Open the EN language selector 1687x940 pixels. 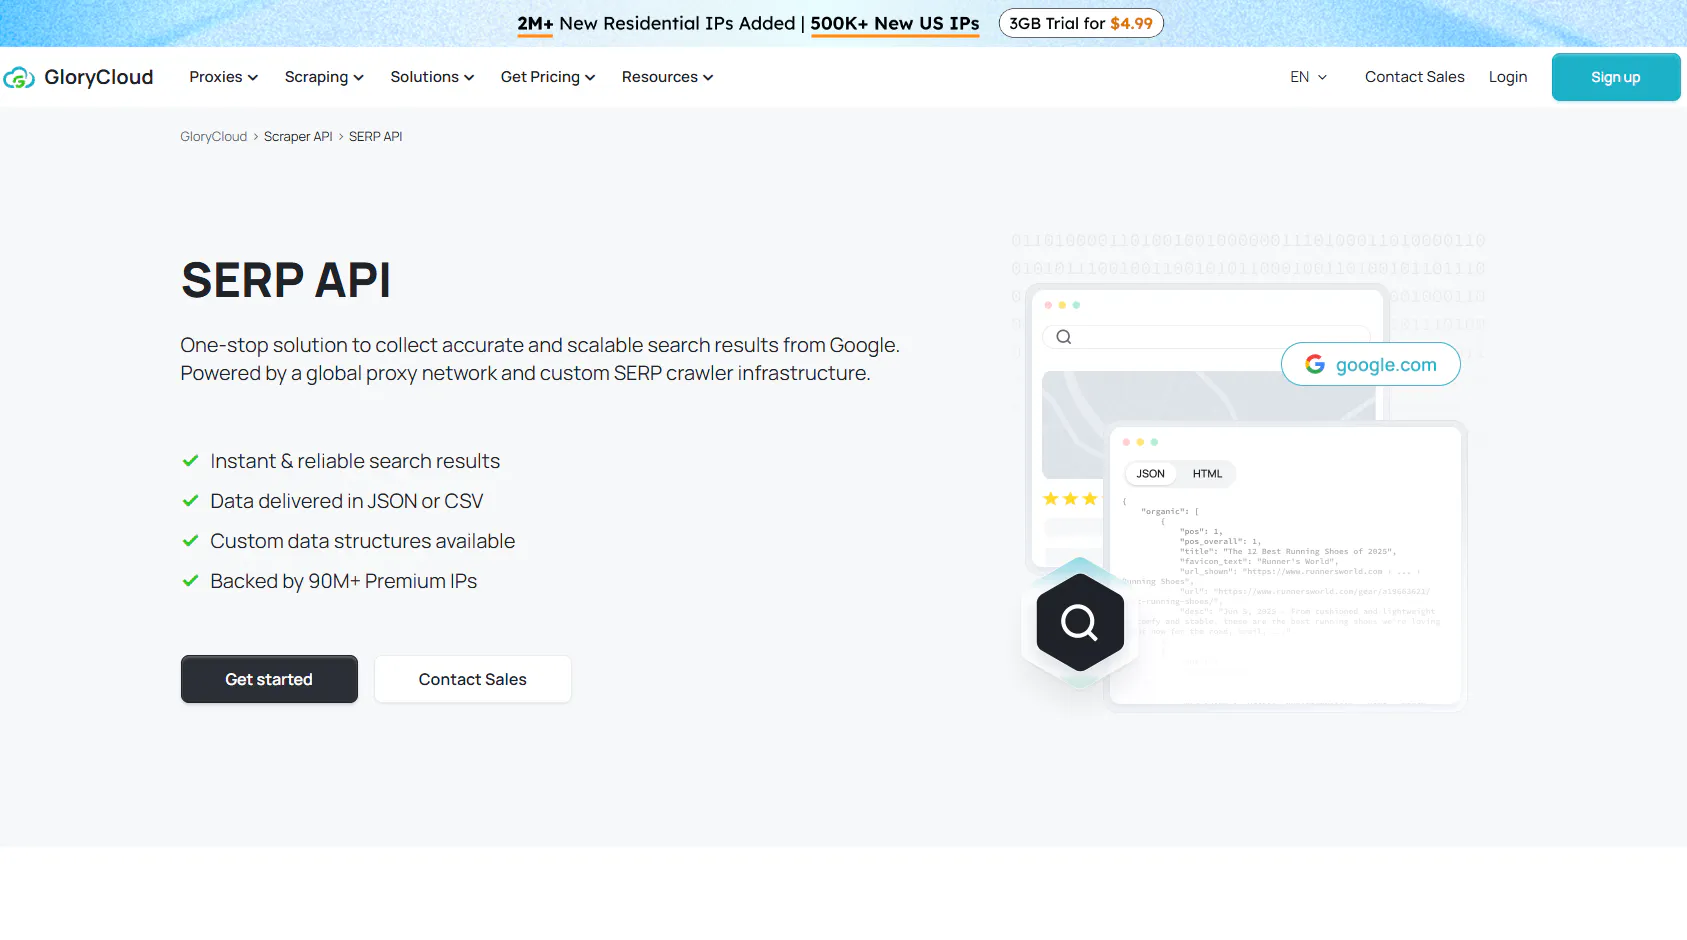(x=1308, y=77)
